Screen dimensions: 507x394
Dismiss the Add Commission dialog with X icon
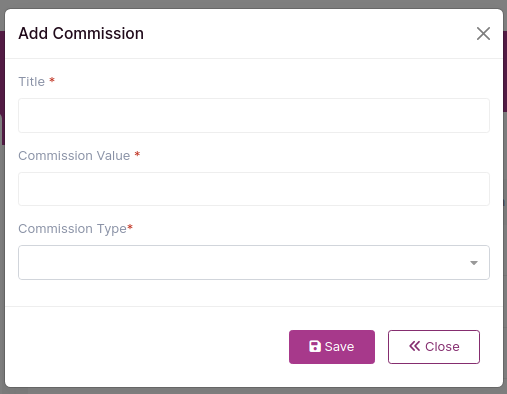click(x=483, y=34)
